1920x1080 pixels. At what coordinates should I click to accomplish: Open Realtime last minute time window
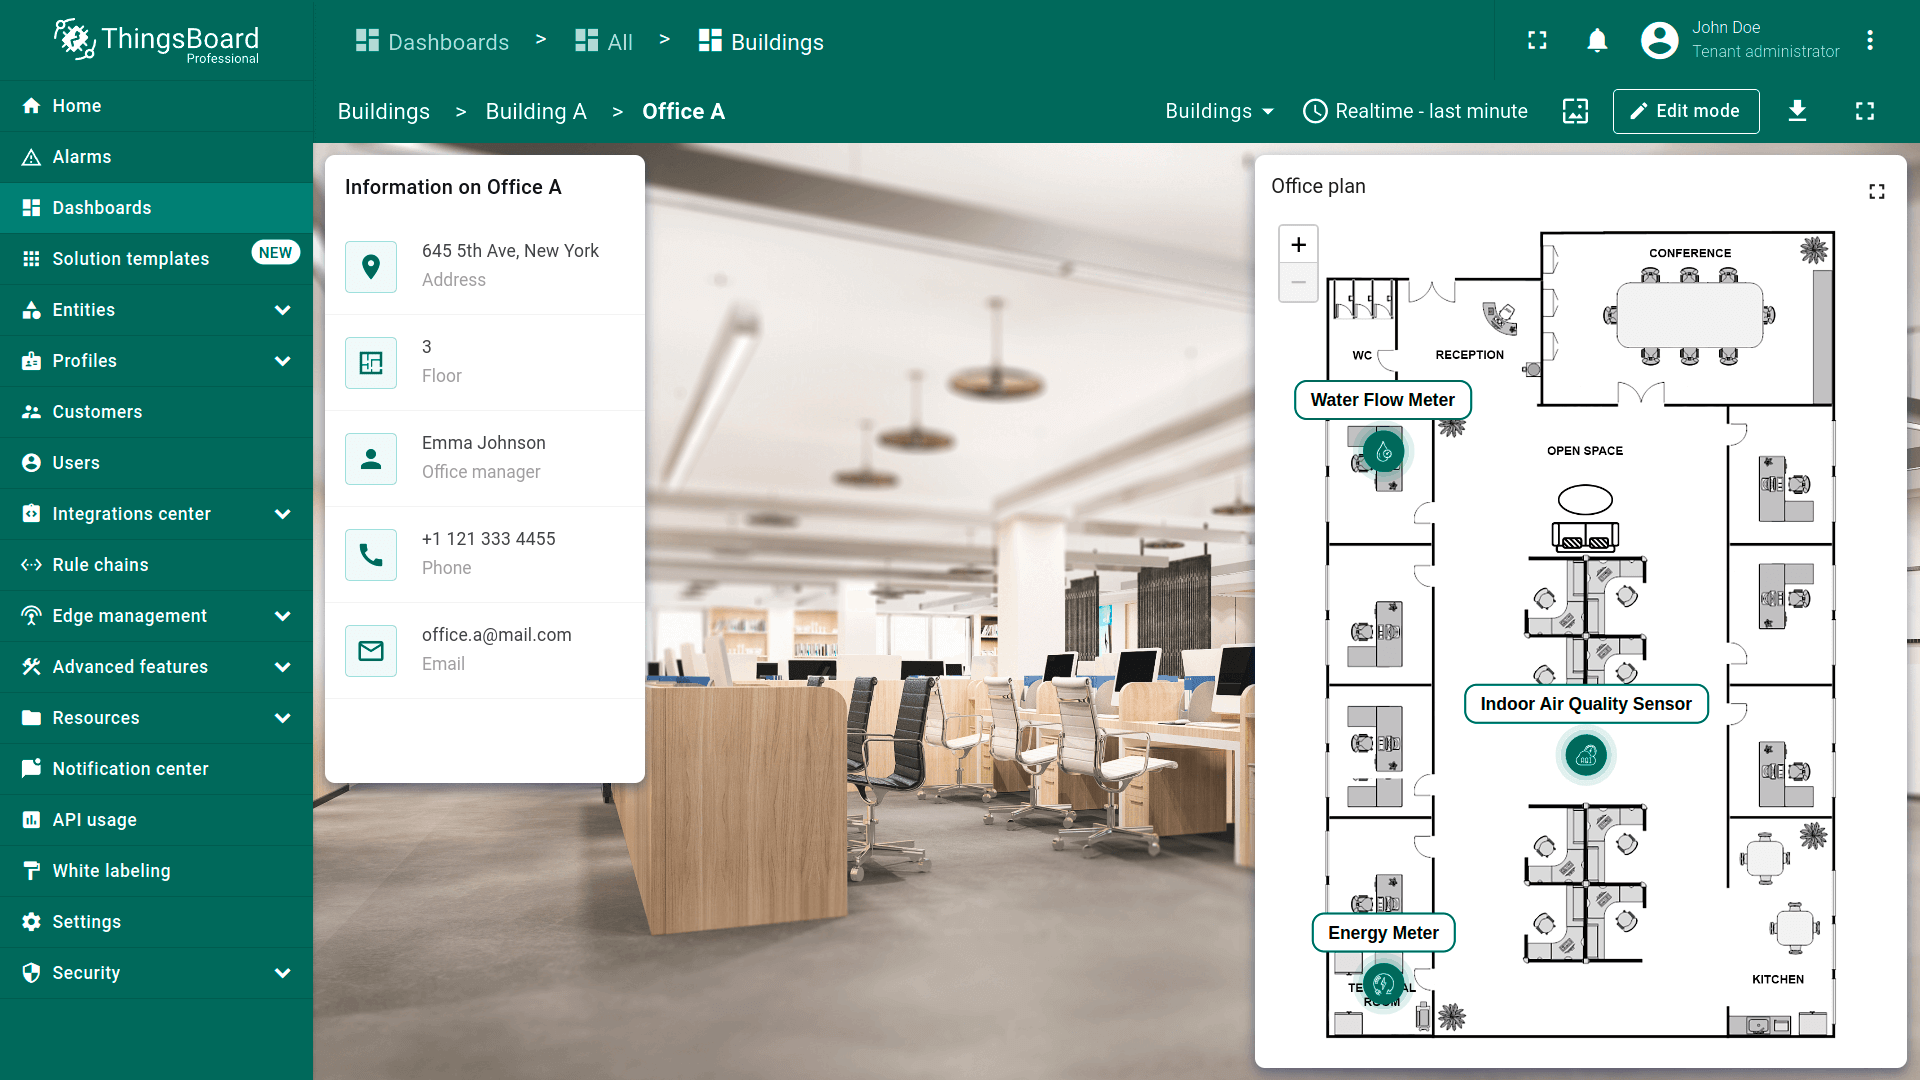(x=1415, y=111)
